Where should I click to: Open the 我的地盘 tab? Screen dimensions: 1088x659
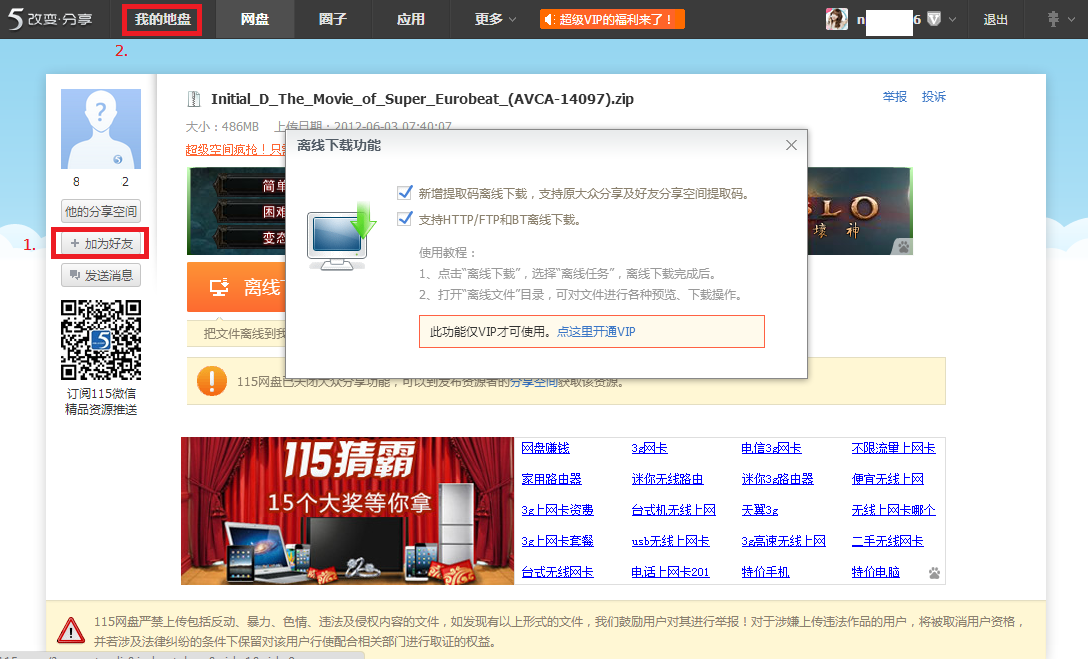point(162,19)
